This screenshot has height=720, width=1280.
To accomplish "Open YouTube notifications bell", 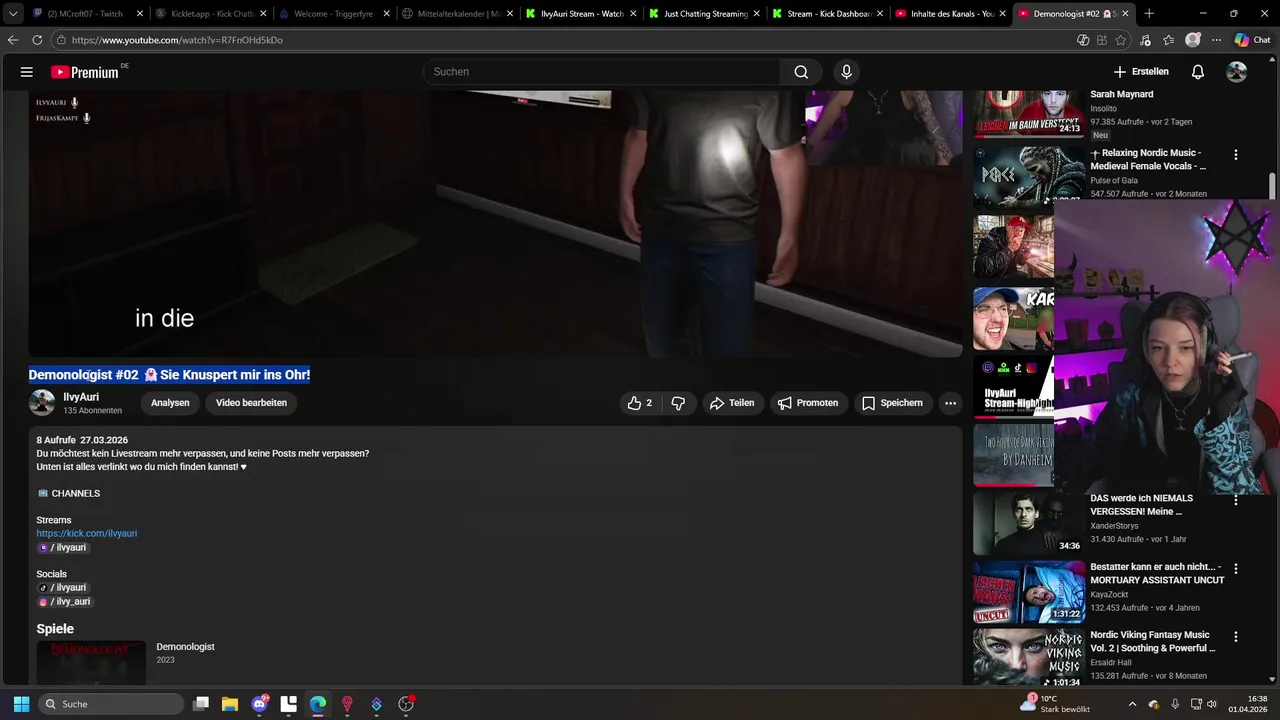I will pos(1198,72).
